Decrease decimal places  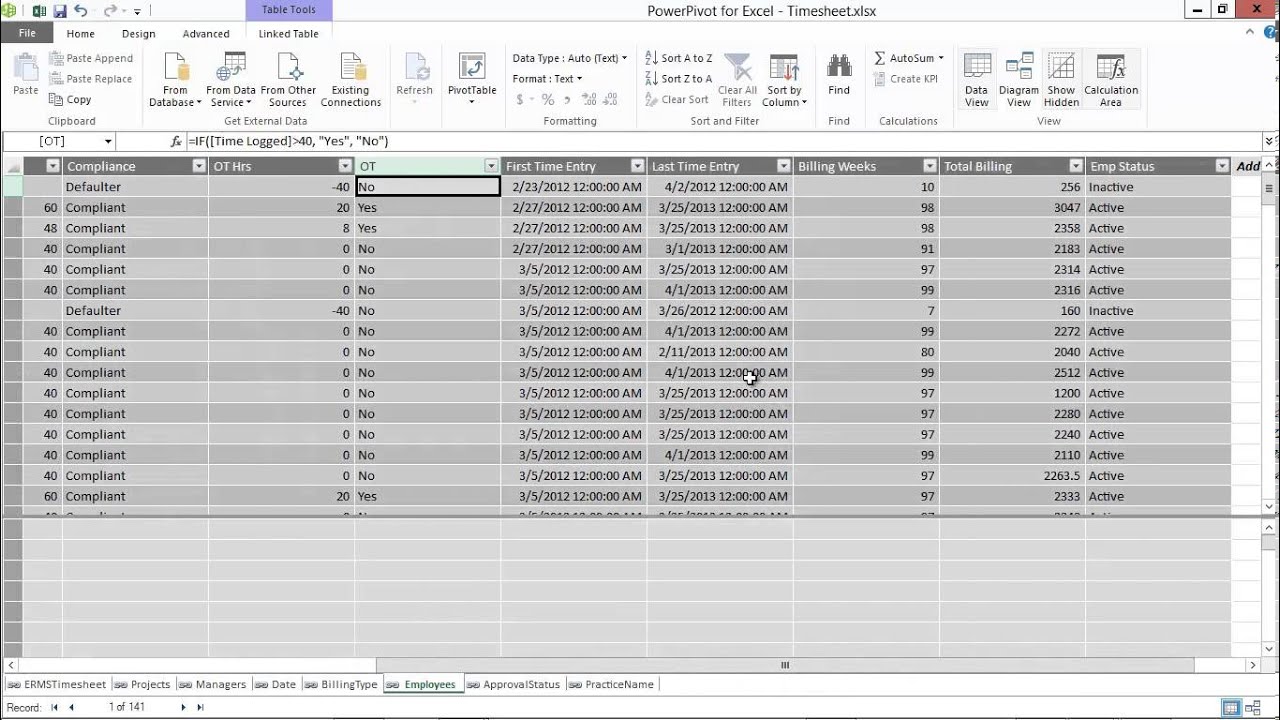(x=611, y=100)
